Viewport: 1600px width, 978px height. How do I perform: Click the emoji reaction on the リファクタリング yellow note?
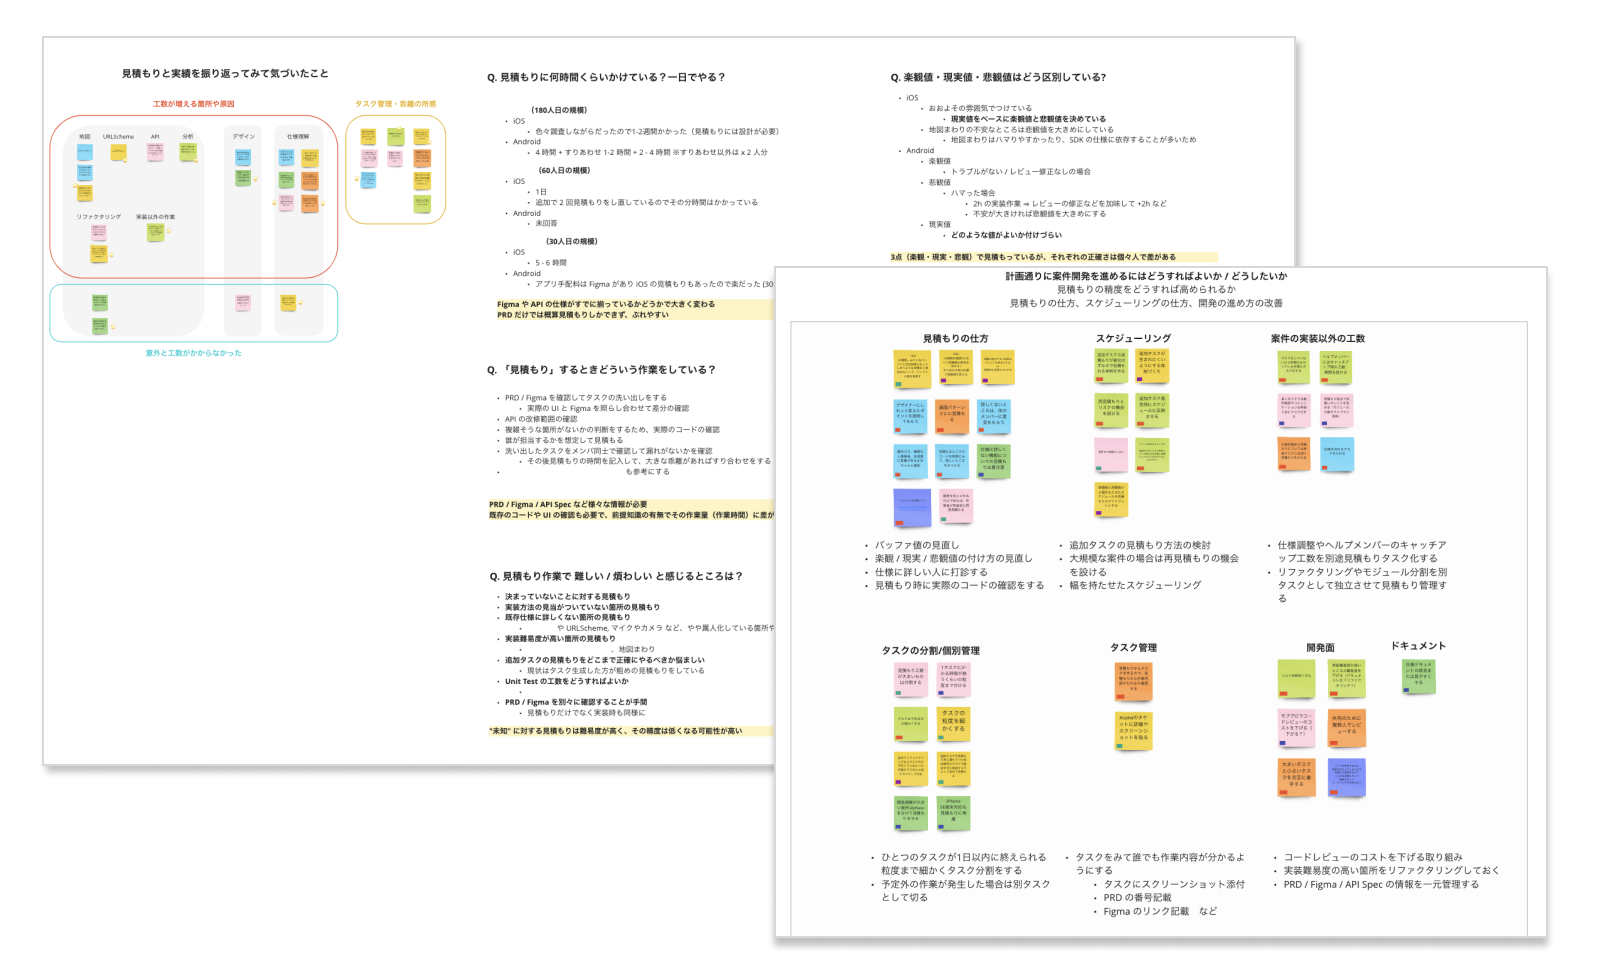coord(112,254)
